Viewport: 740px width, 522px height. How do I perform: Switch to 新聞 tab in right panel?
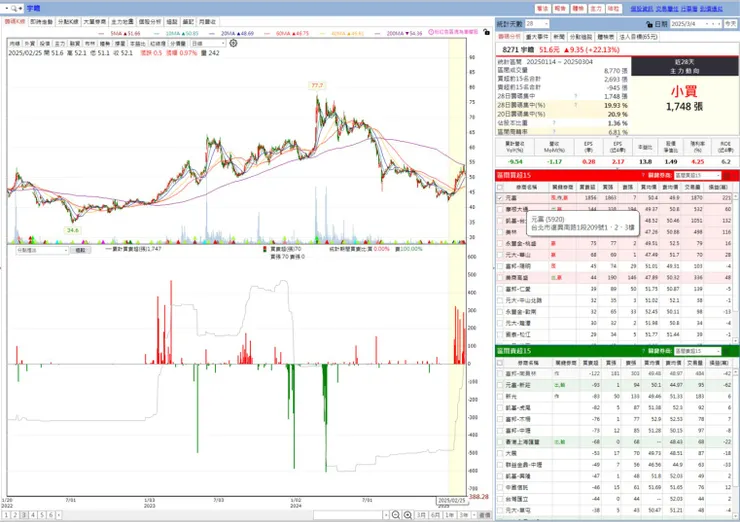pyautogui.click(x=559, y=36)
